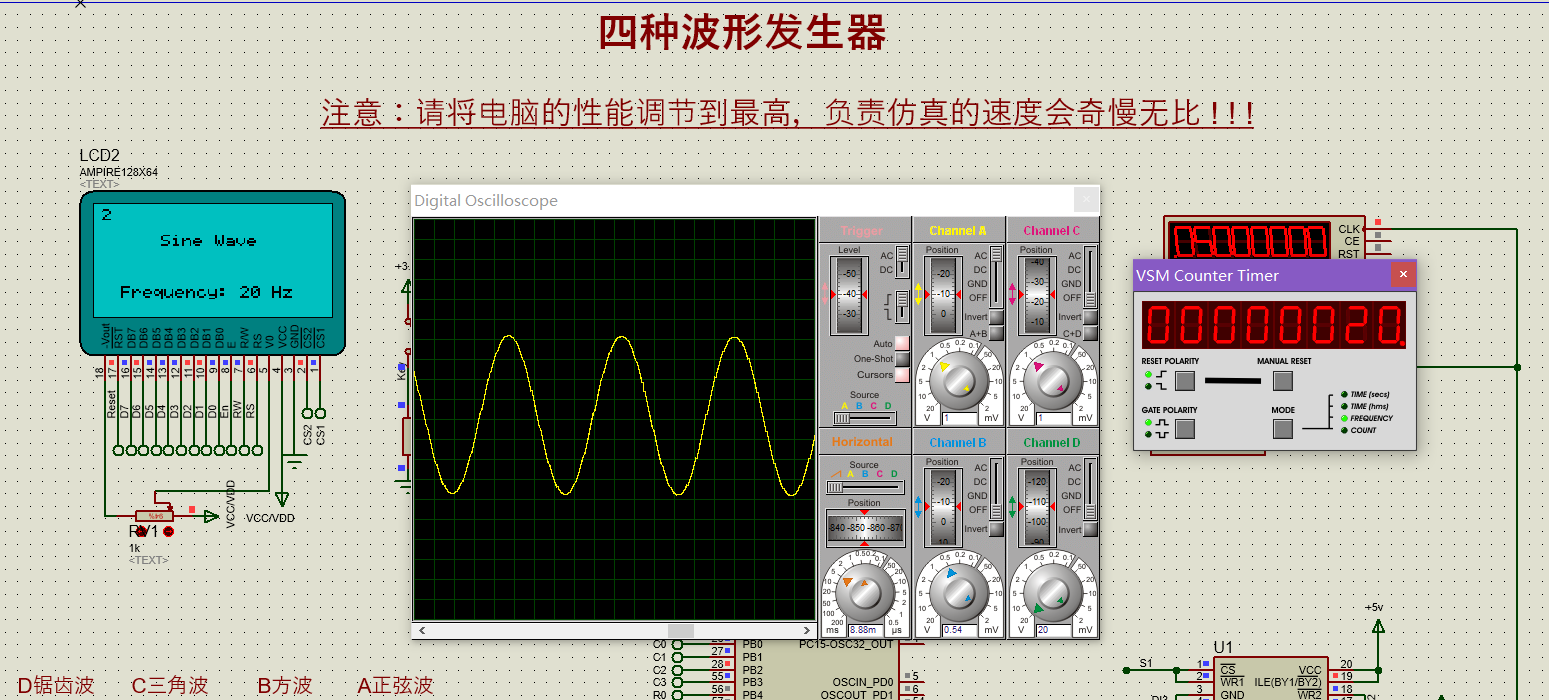Click the oscilloscope scrollbar right arrow
1549x700 pixels.
tap(808, 631)
